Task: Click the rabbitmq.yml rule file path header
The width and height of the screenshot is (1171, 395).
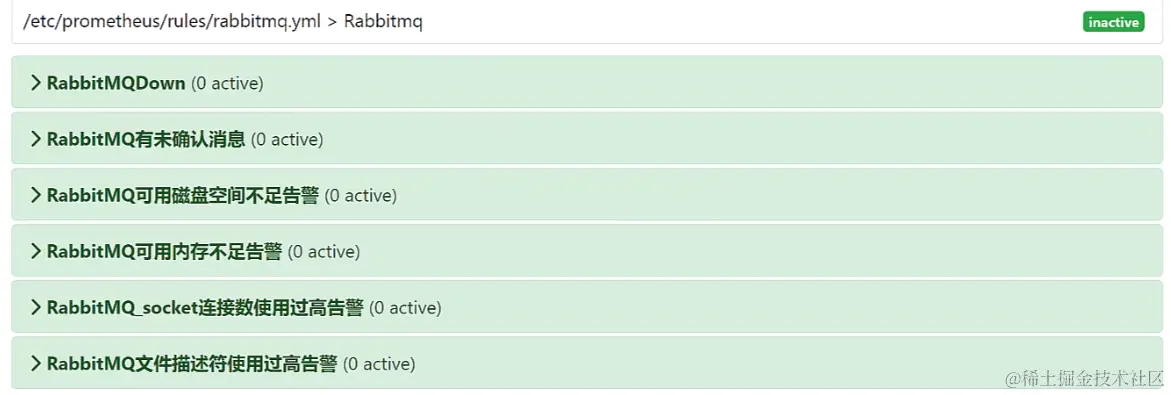Action: [223, 22]
